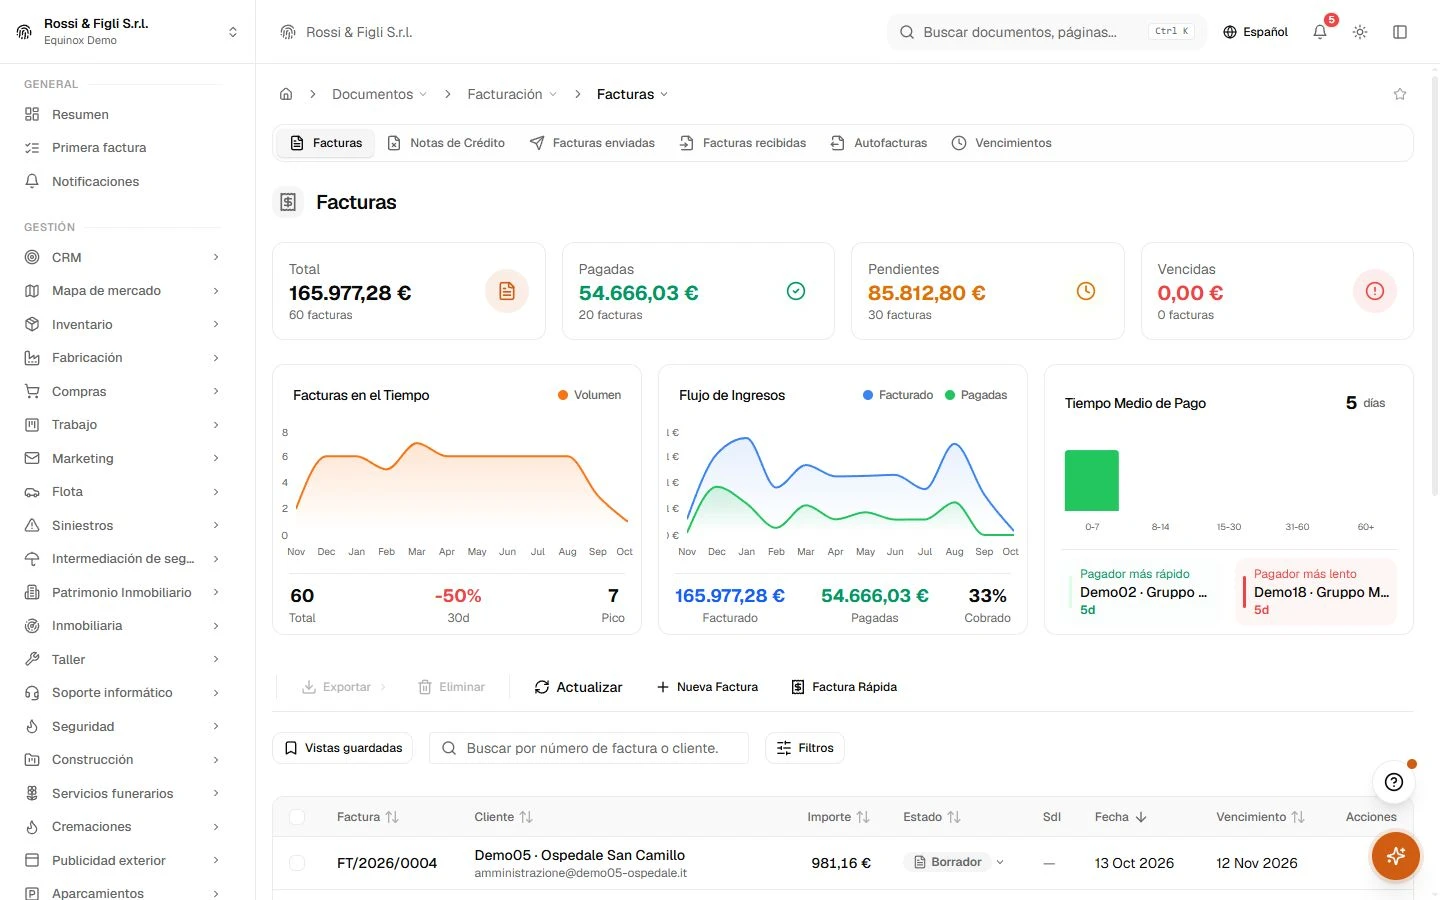1440x900 pixels.
Task: Open the orange AI assistant sparkle button
Action: [x=1396, y=856]
